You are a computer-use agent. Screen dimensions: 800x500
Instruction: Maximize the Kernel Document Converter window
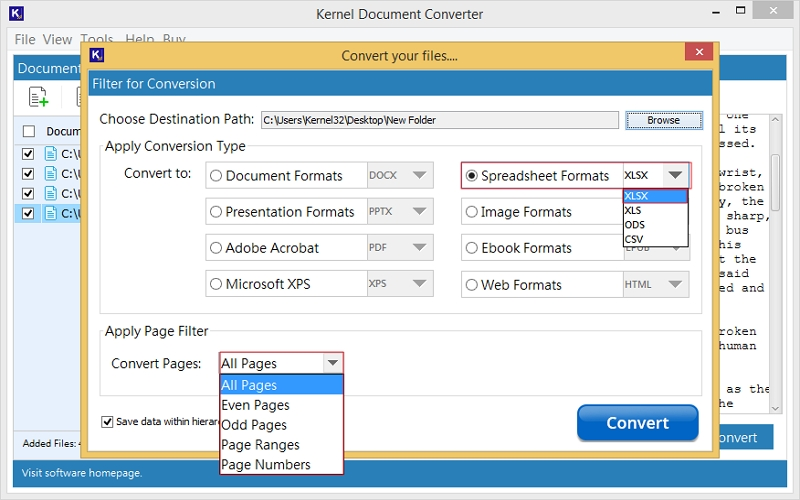tap(740, 11)
